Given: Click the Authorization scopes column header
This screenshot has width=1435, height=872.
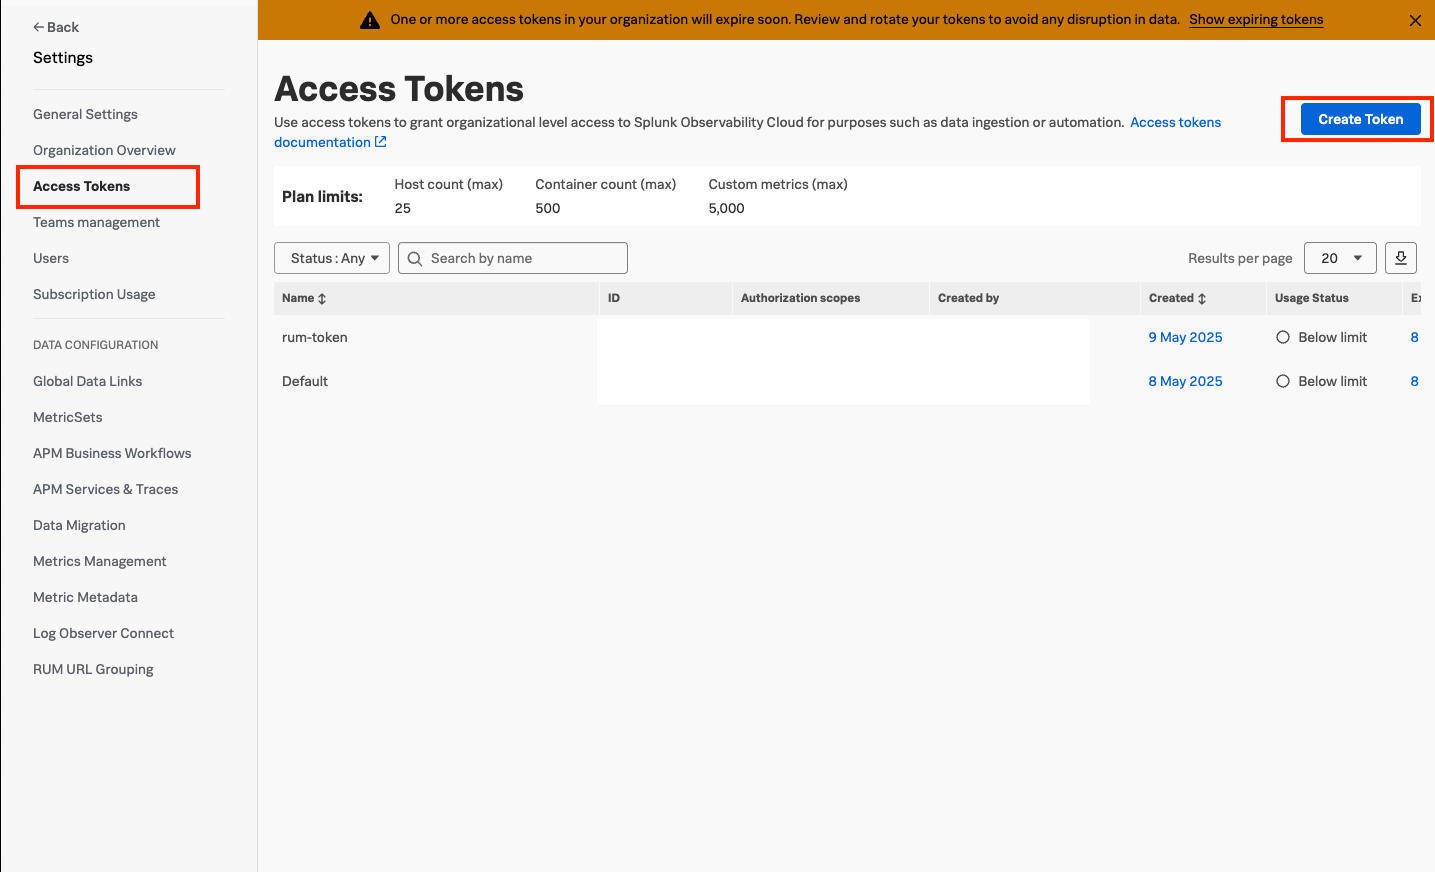Looking at the screenshot, I should [x=800, y=298].
